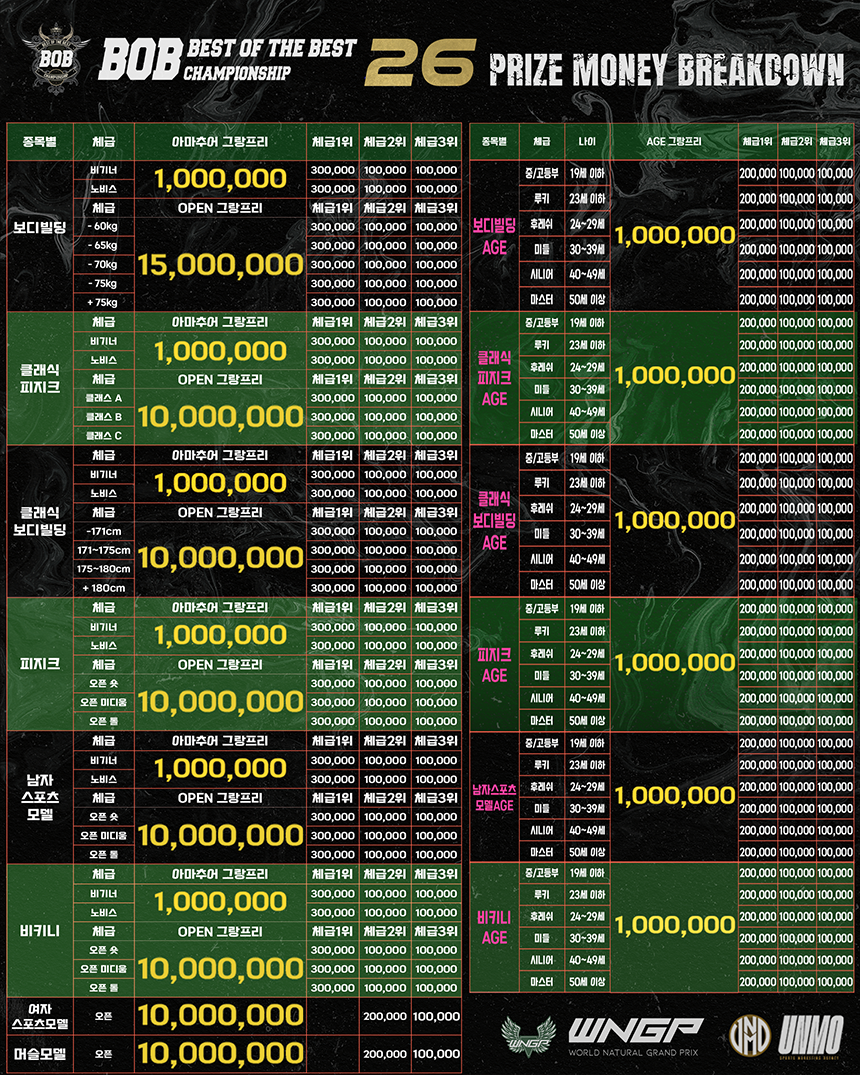
Task: Click the UNMO text logo
Action: 811,1037
